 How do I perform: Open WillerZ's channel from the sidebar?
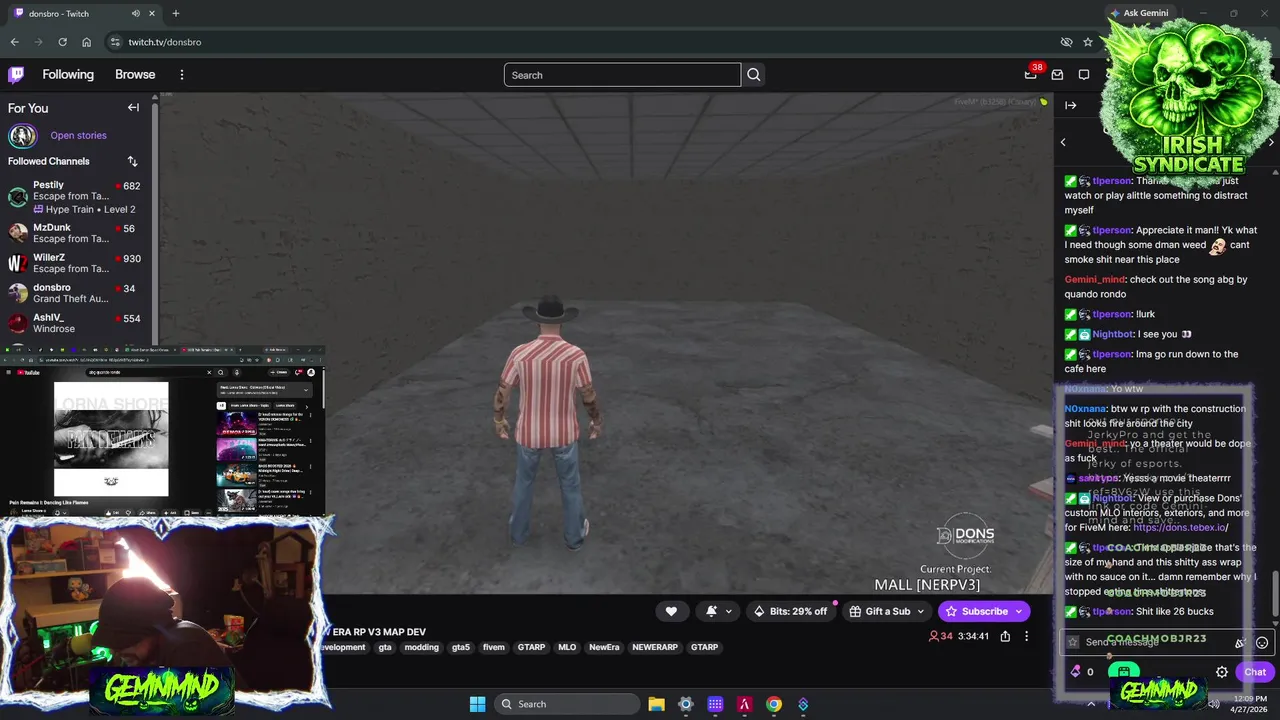(76, 263)
